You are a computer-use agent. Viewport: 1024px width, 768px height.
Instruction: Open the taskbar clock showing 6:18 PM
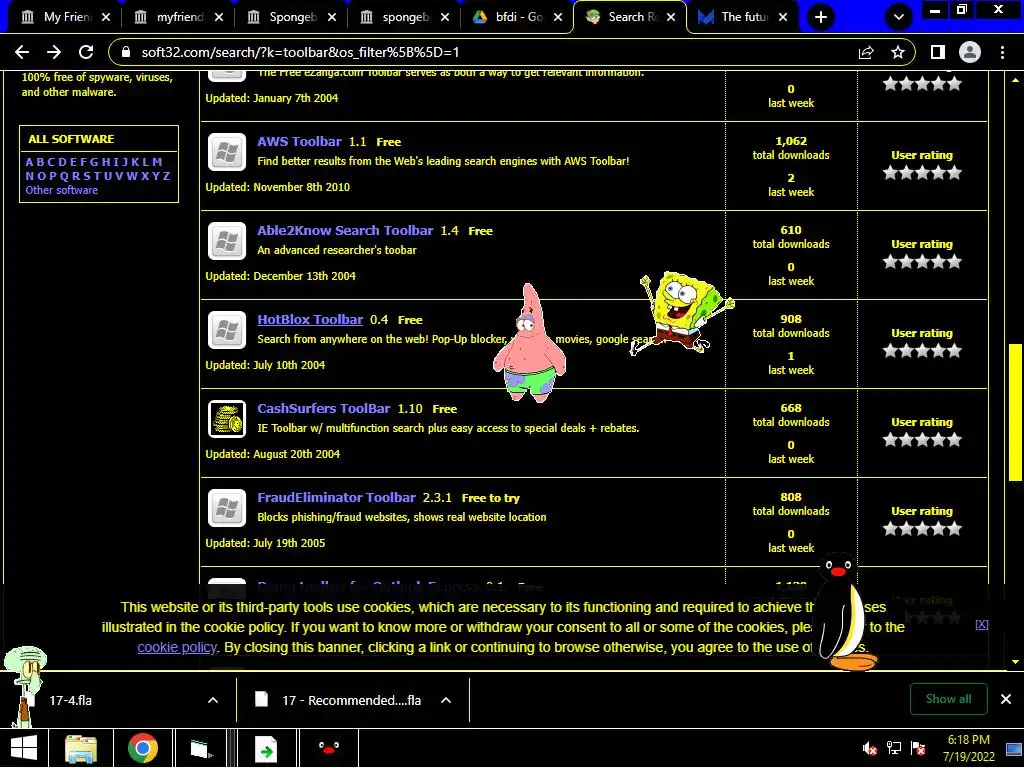pyautogui.click(x=968, y=748)
